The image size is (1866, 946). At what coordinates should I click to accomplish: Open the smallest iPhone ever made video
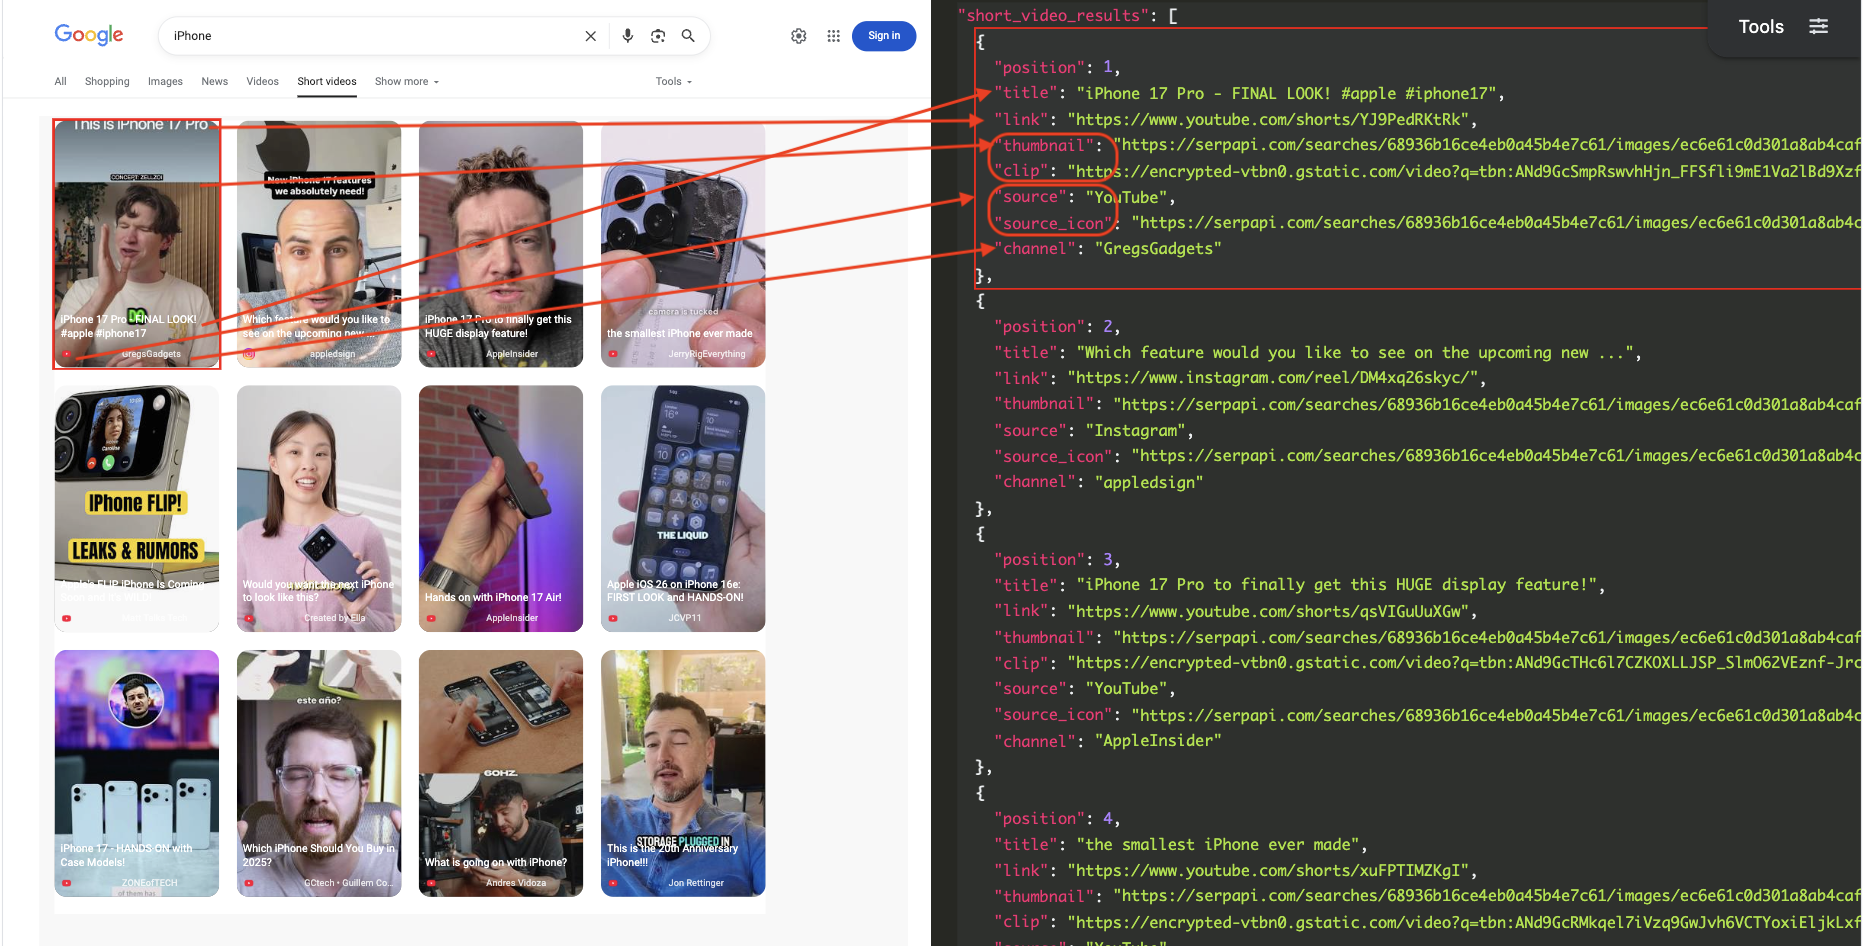tap(683, 244)
